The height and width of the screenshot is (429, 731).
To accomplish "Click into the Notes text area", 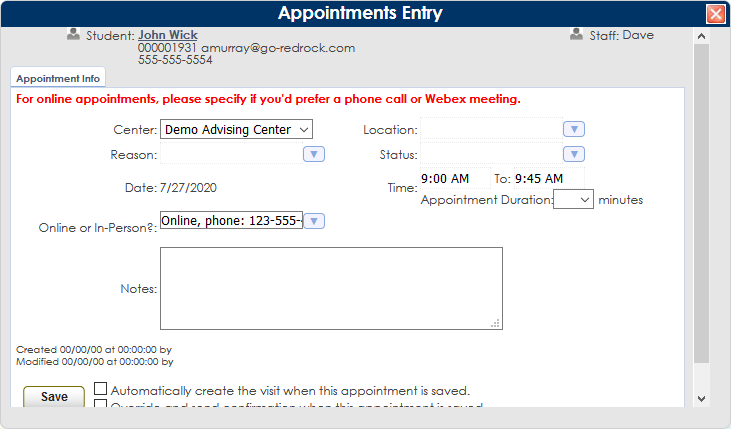I will (331, 288).
